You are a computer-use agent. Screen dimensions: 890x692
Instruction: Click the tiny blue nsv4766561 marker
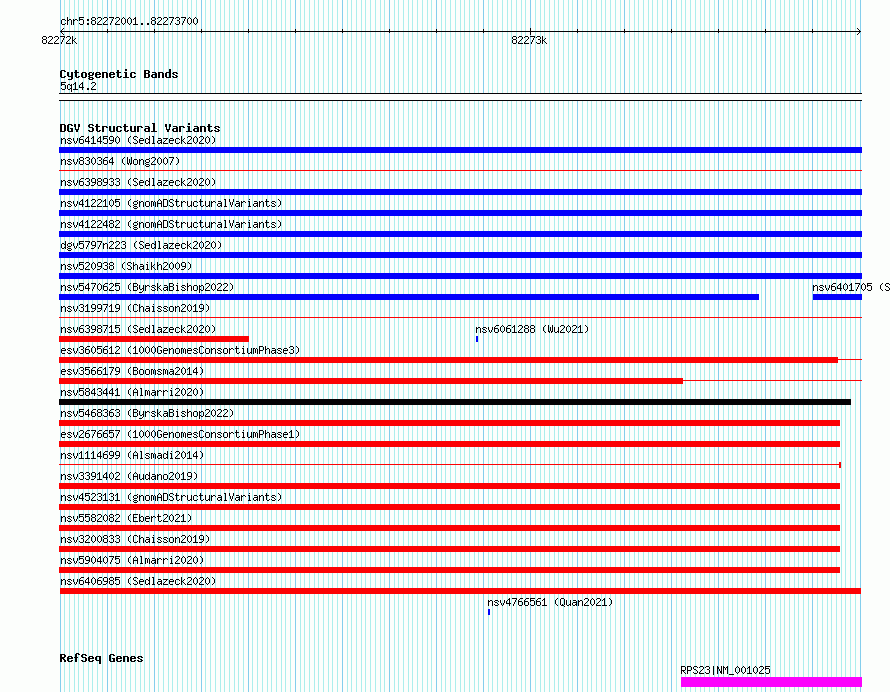489,612
